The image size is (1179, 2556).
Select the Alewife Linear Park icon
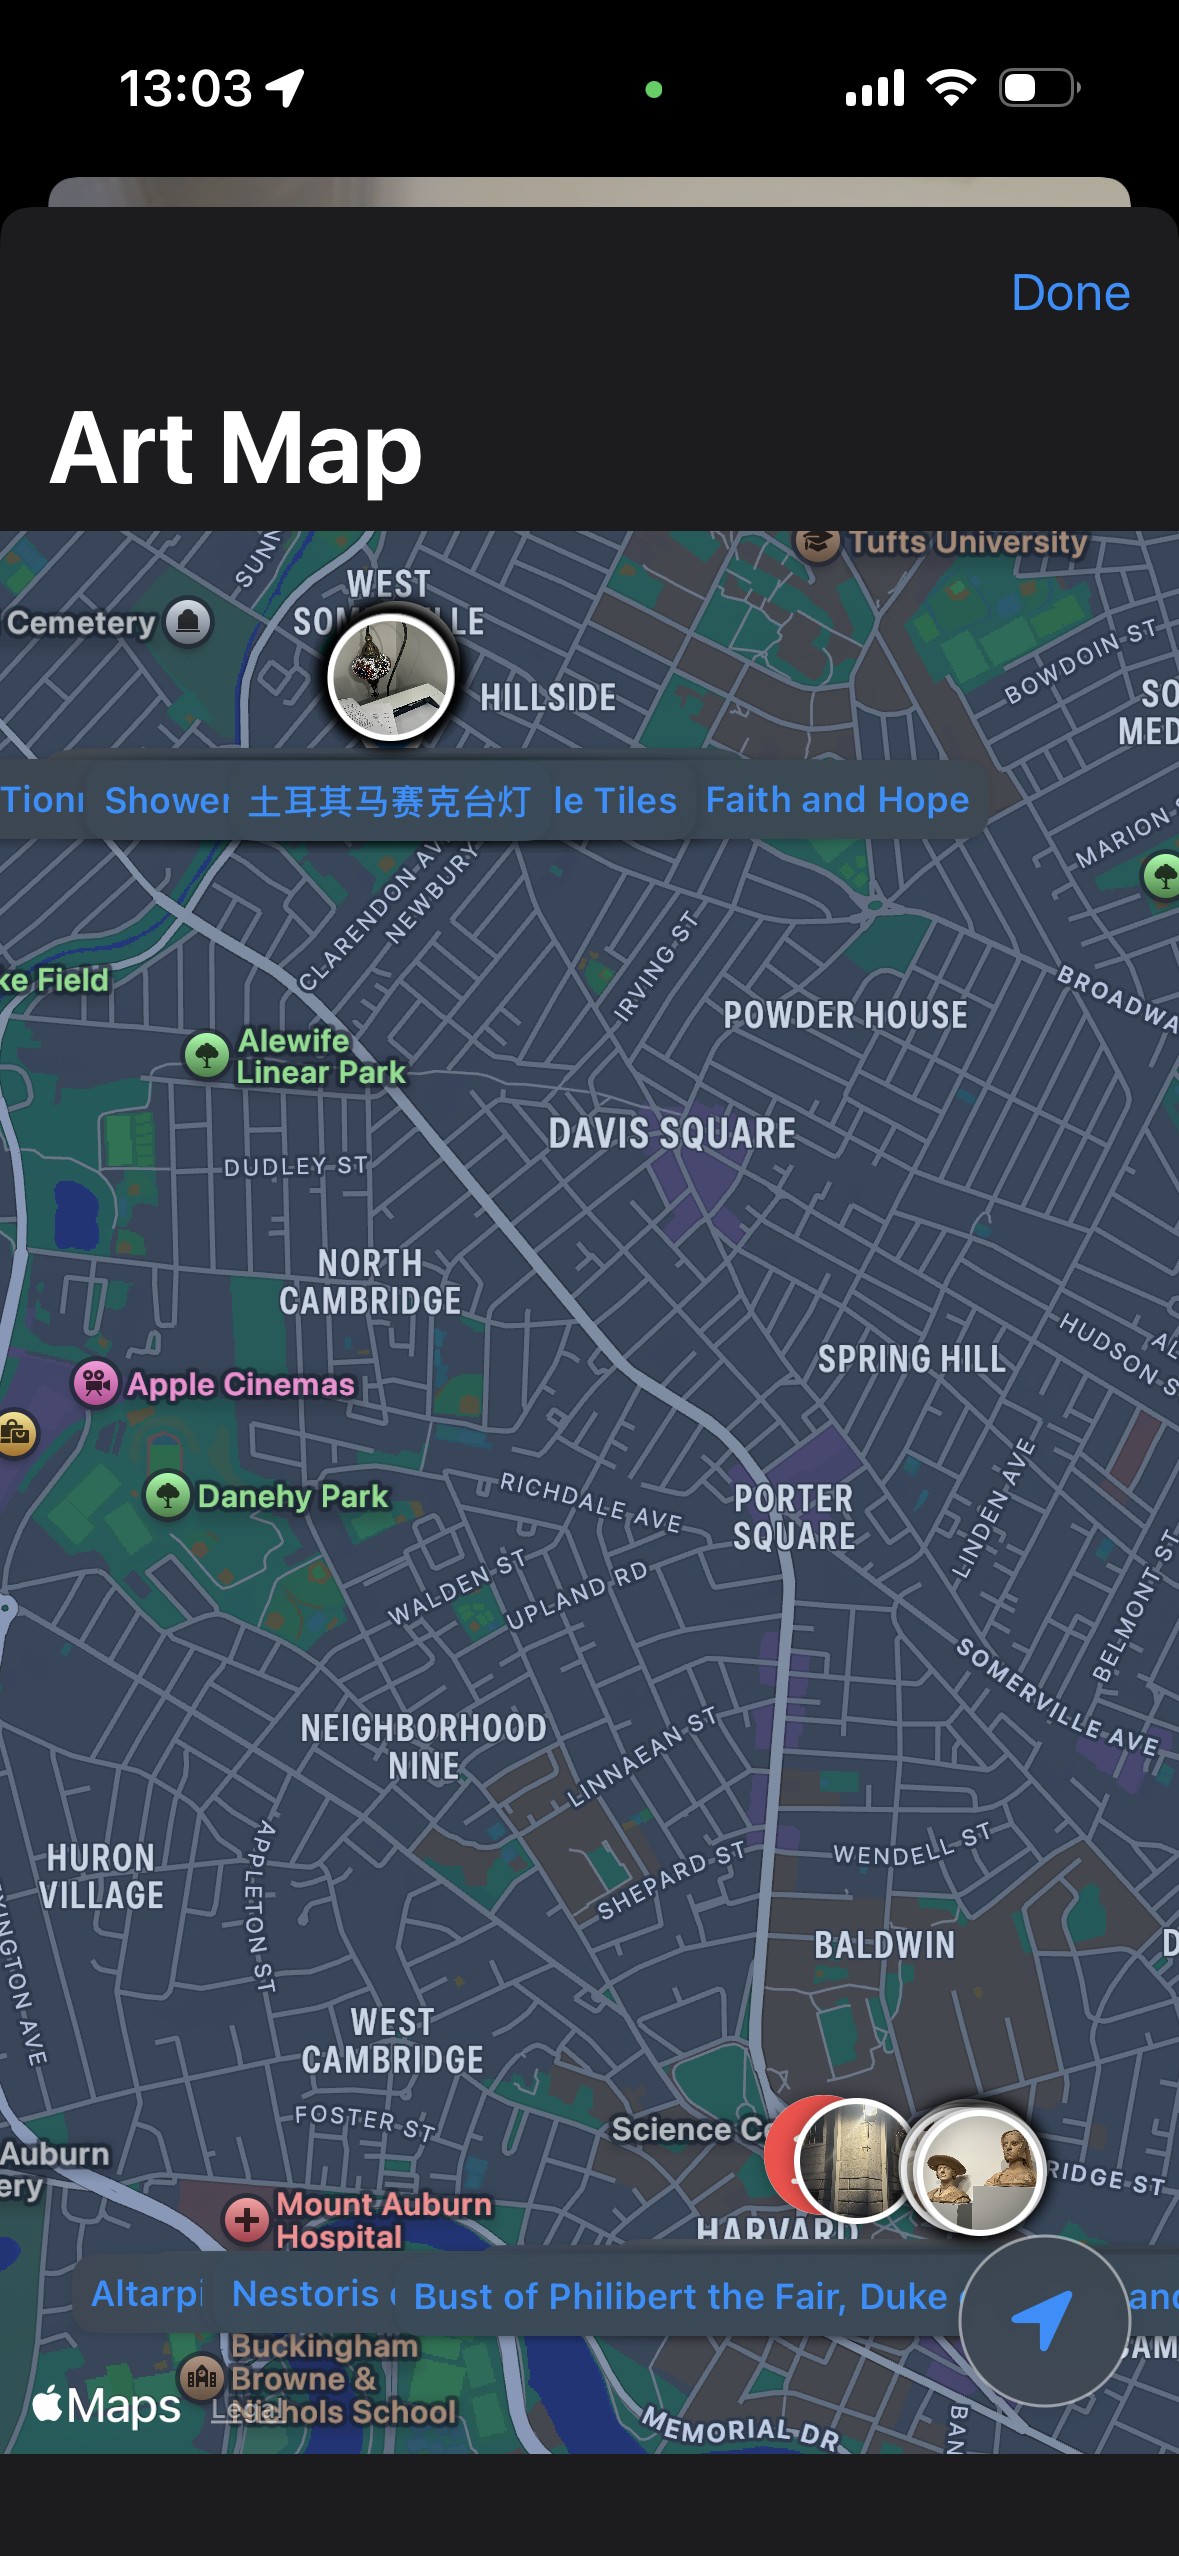click(x=207, y=1055)
